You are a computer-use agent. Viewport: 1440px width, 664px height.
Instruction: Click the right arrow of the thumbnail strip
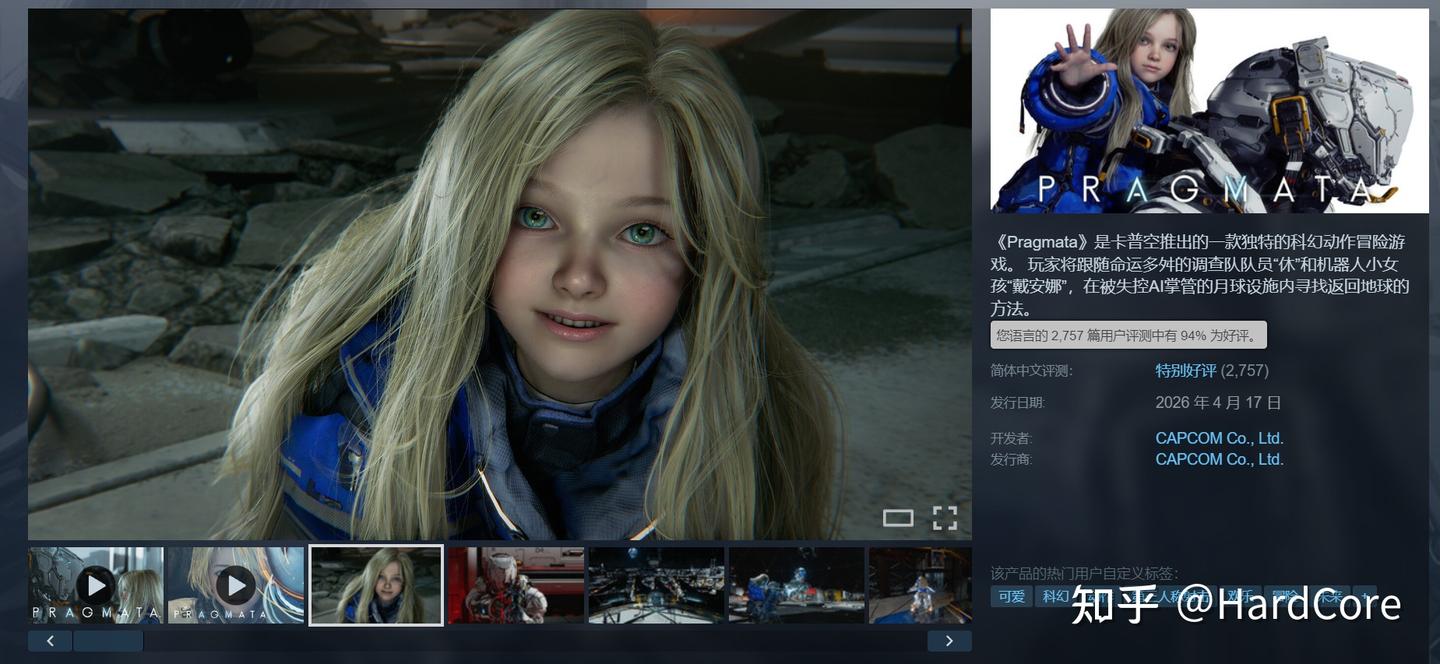[949, 641]
